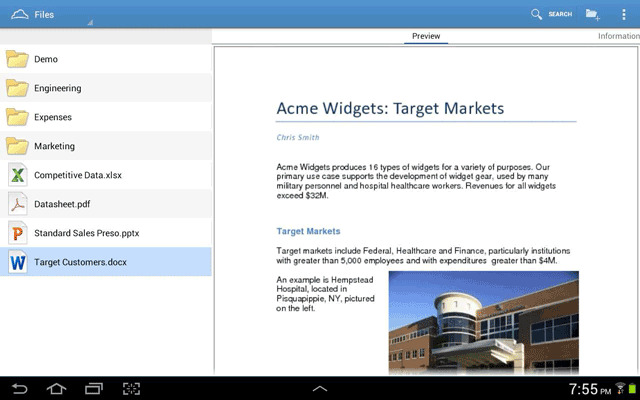The image size is (640, 400).
Task: Open the Demo folder icon
Action: (17, 59)
